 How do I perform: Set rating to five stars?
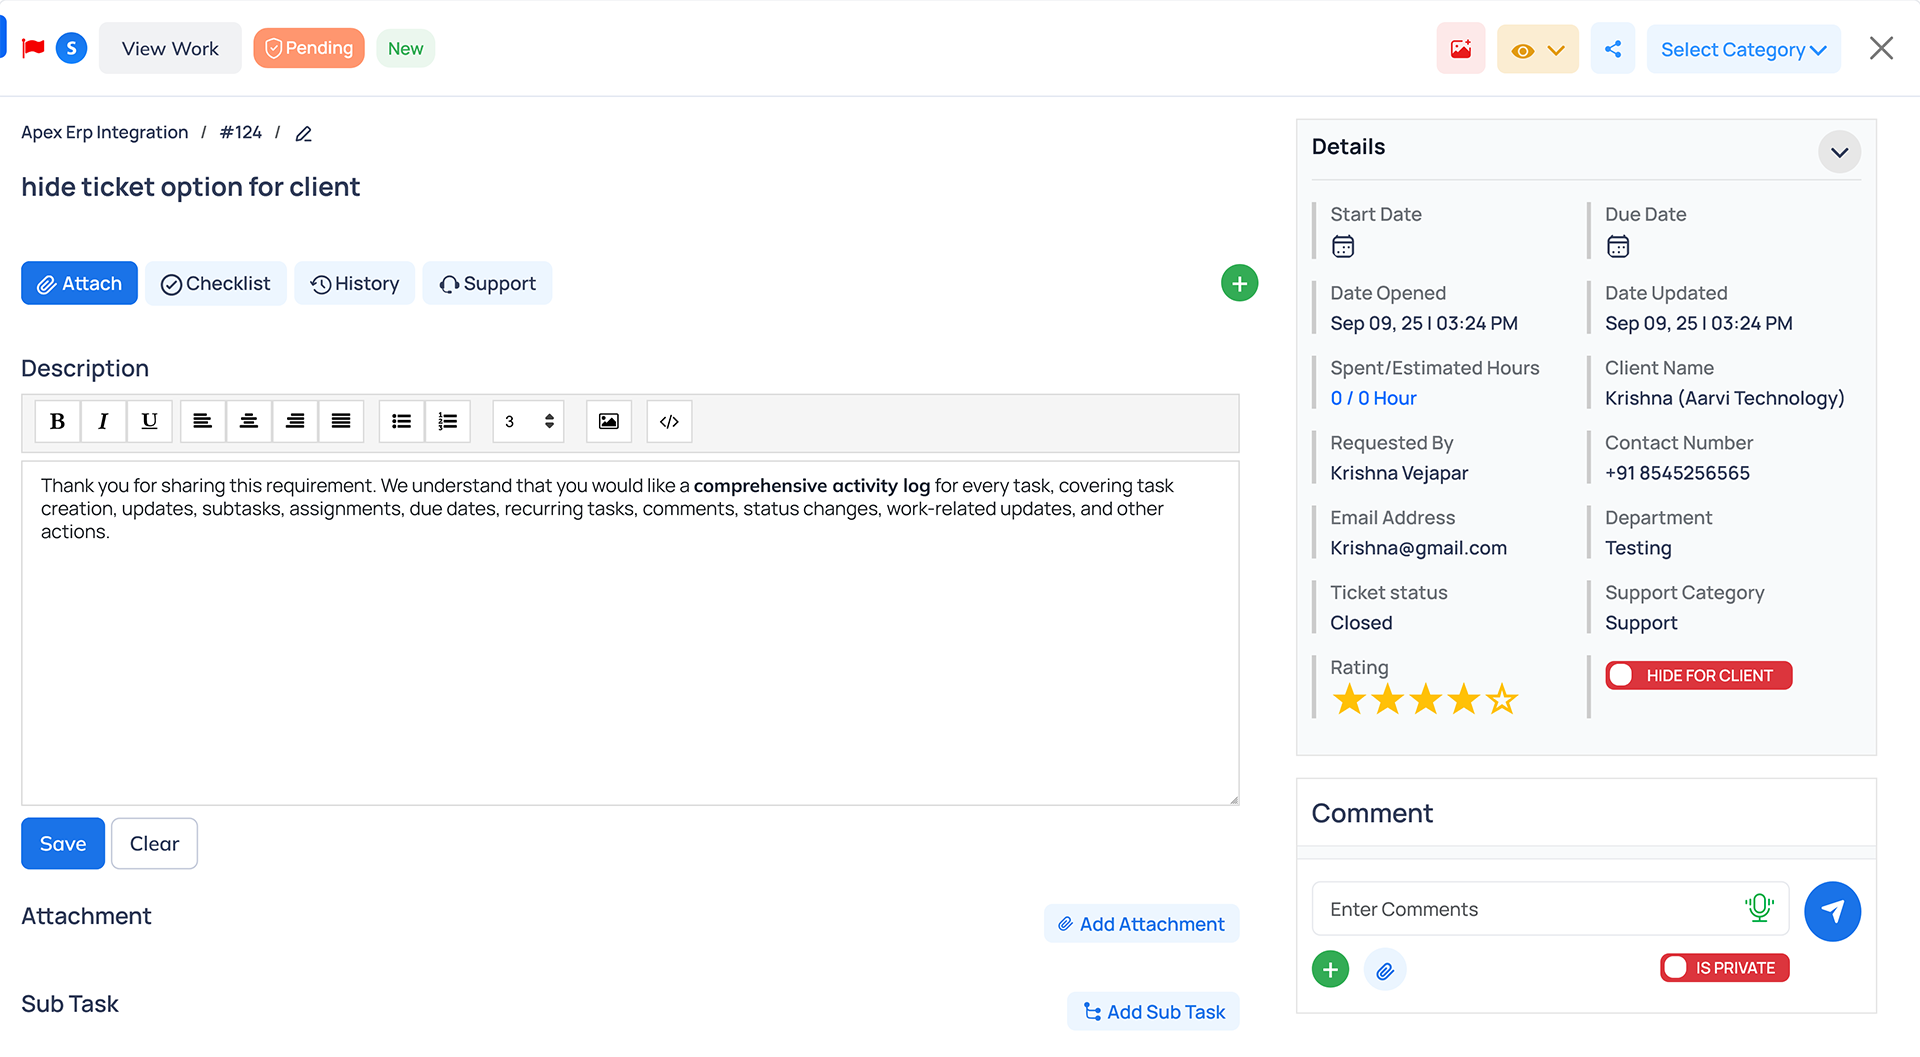1501,699
